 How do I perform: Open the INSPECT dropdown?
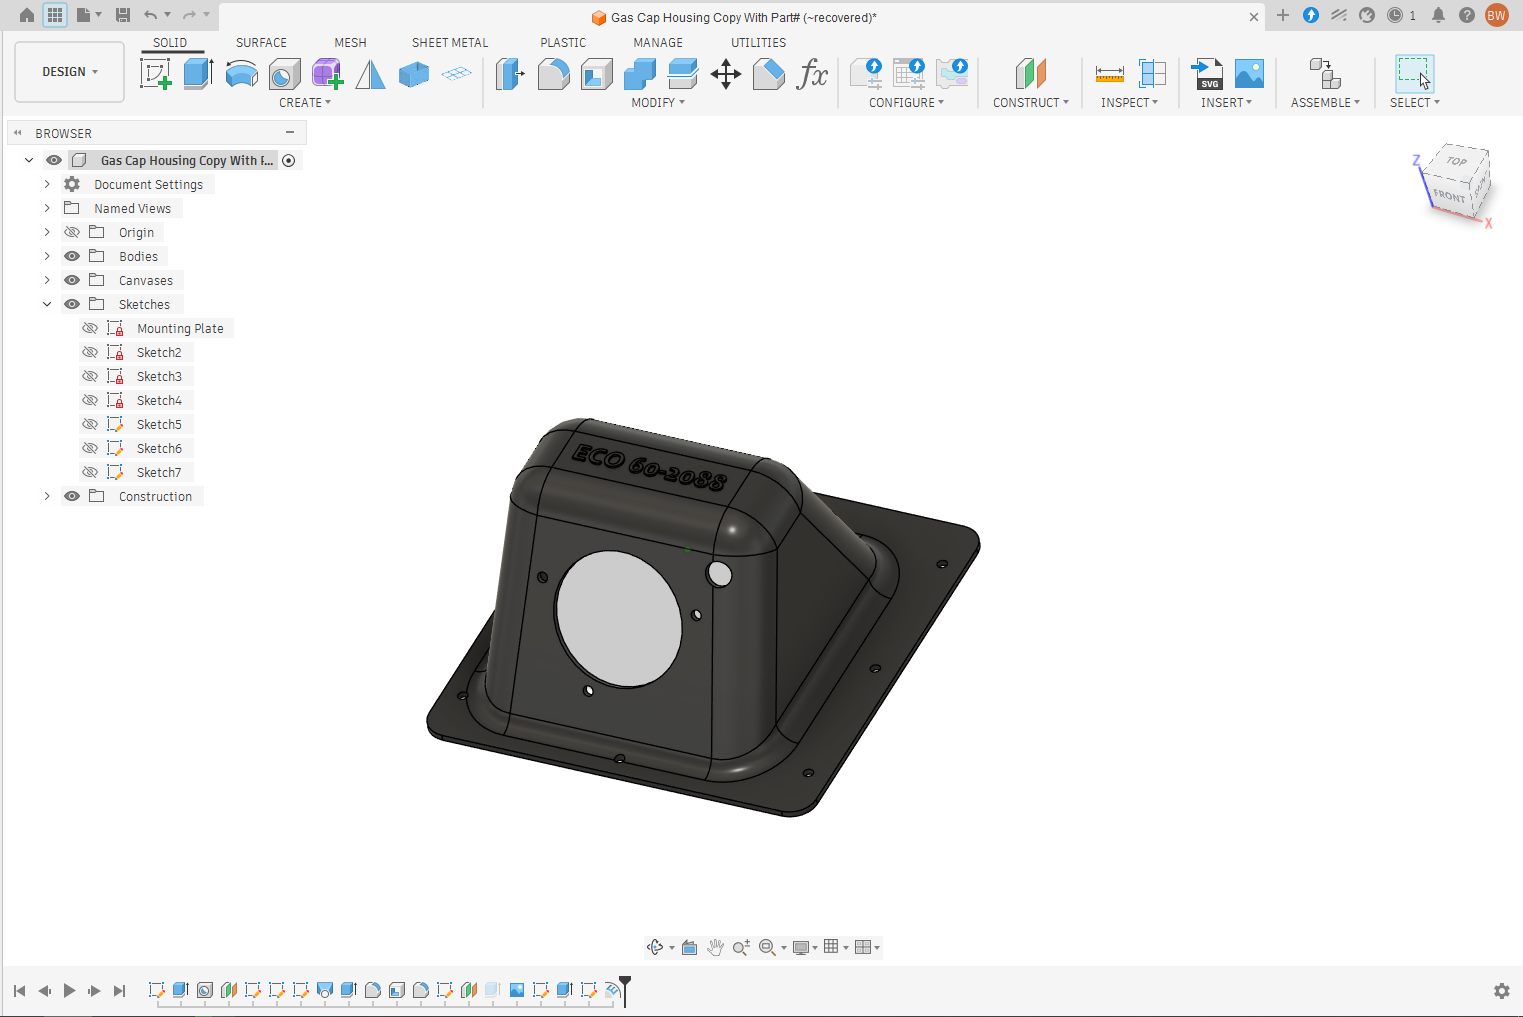pyautogui.click(x=1129, y=102)
